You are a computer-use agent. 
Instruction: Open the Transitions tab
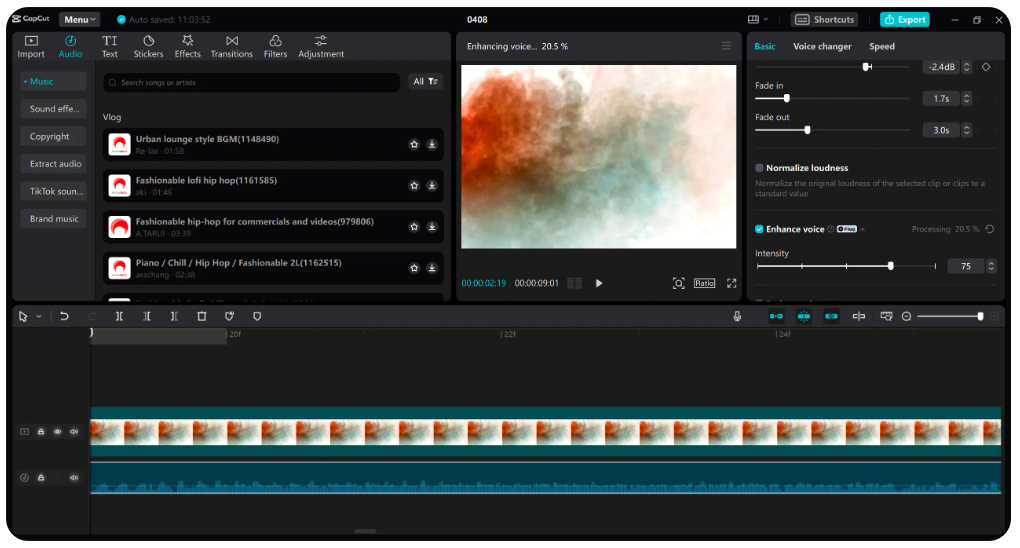tap(232, 47)
